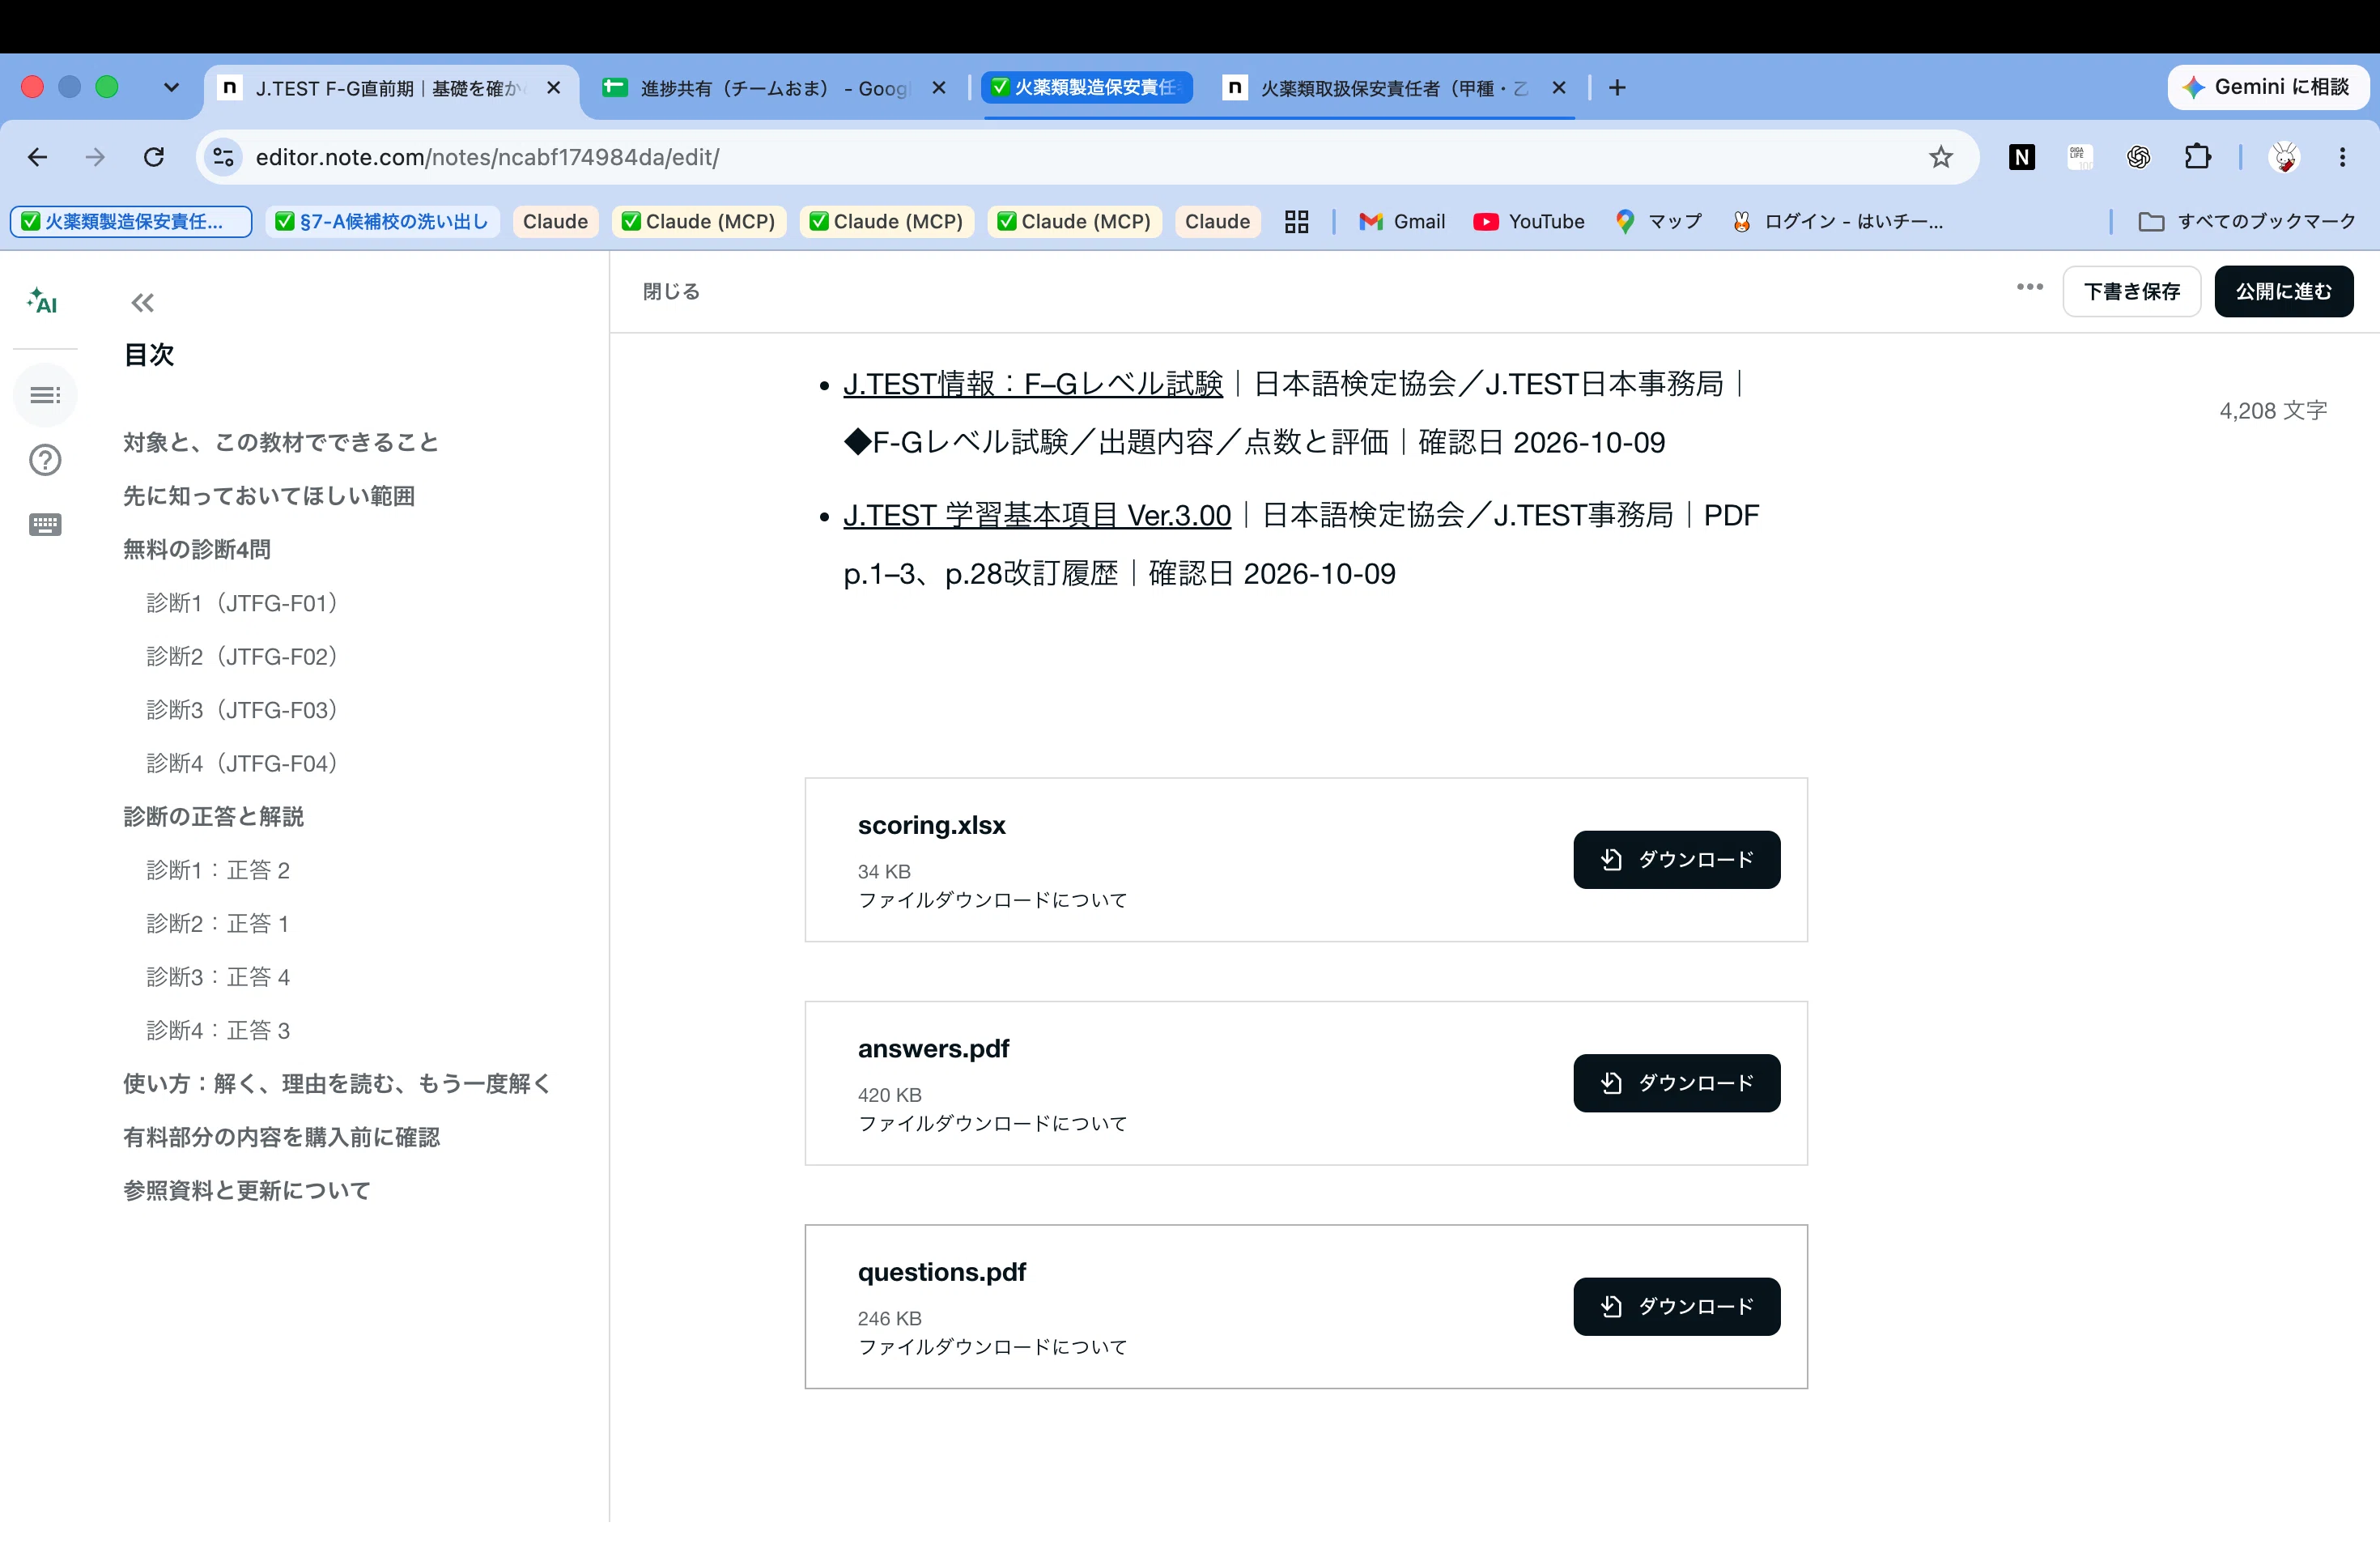View site information icon in address bar
The width and height of the screenshot is (2380, 1548).
pos(224,157)
